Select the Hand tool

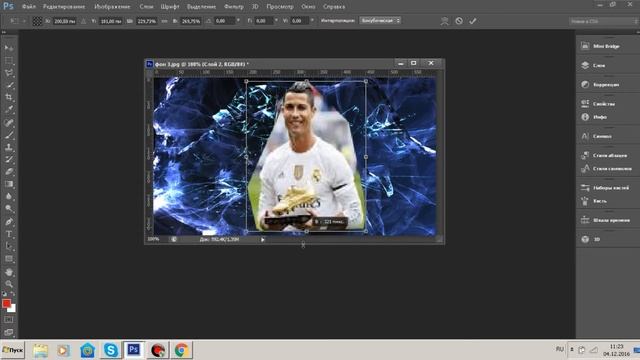9,272
